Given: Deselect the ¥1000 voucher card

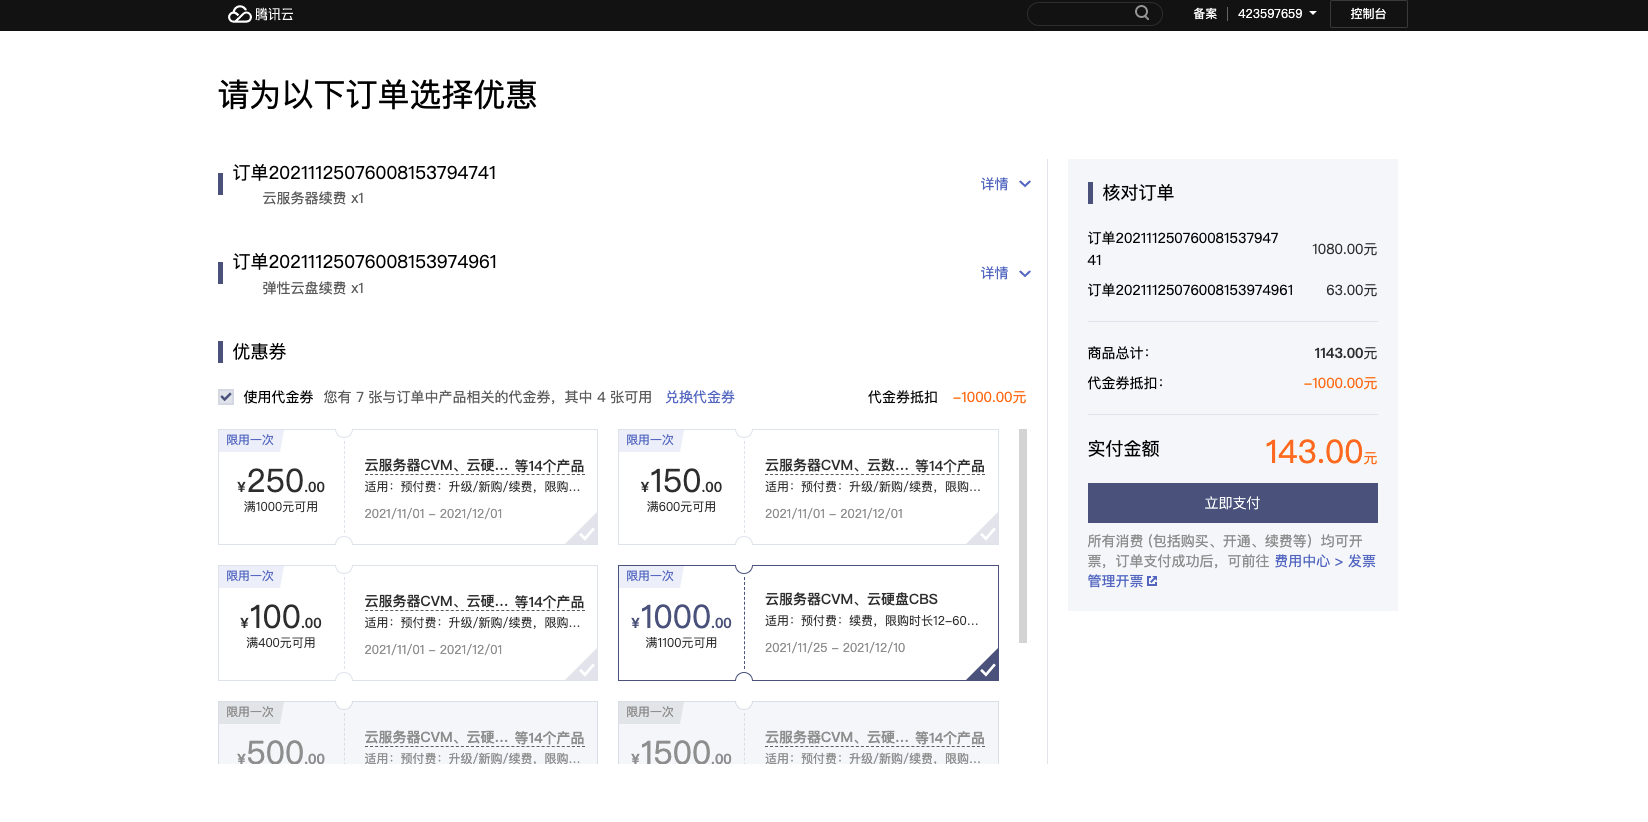Looking at the screenshot, I should pyautogui.click(x=808, y=623).
